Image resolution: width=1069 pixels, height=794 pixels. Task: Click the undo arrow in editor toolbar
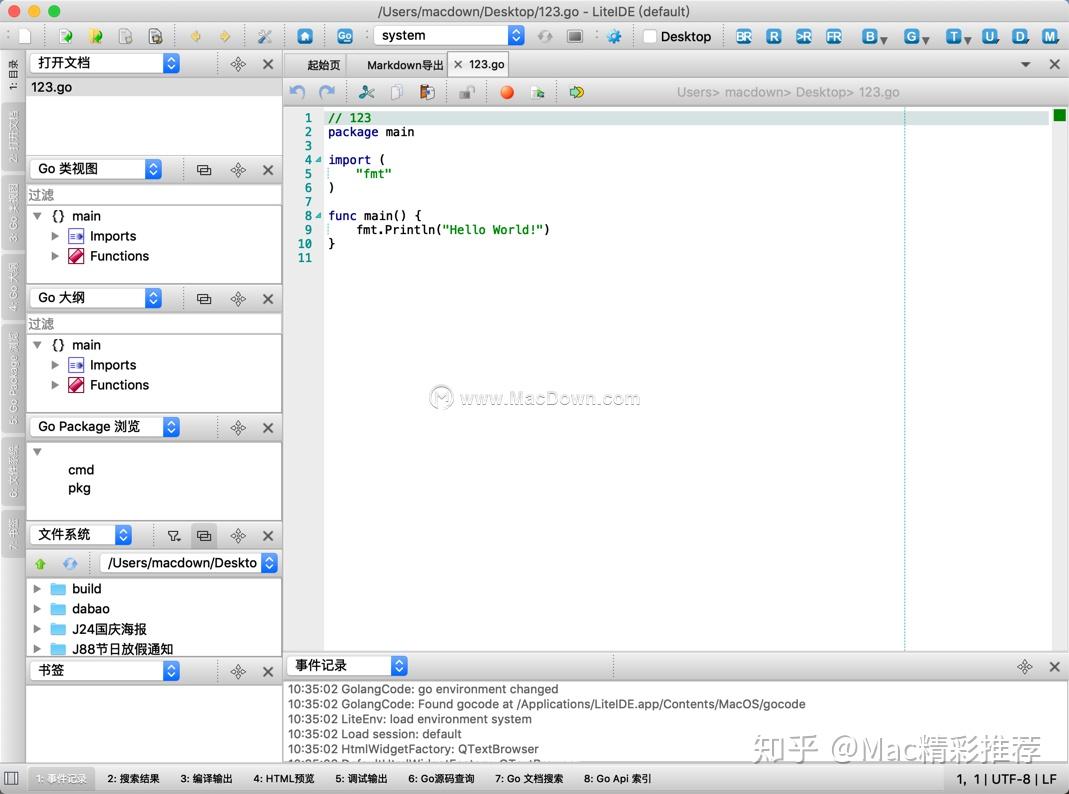(x=297, y=92)
